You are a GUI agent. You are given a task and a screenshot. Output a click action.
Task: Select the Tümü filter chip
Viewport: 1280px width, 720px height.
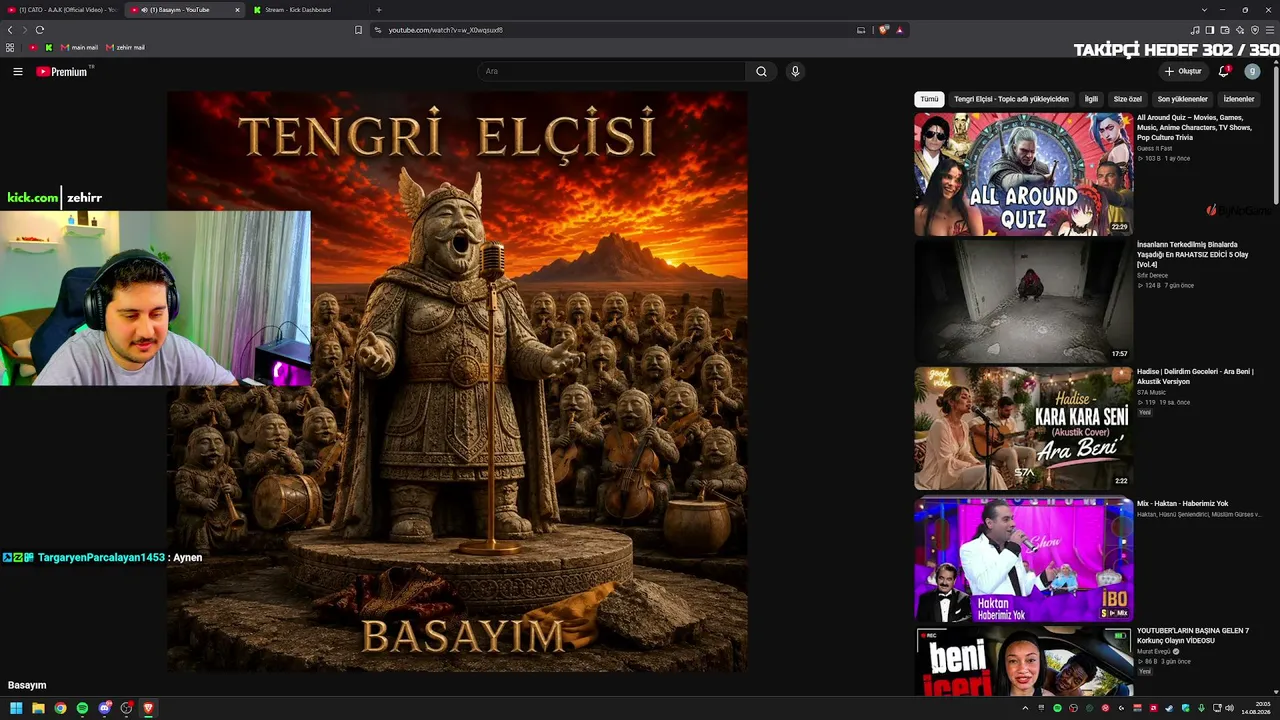tap(929, 99)
